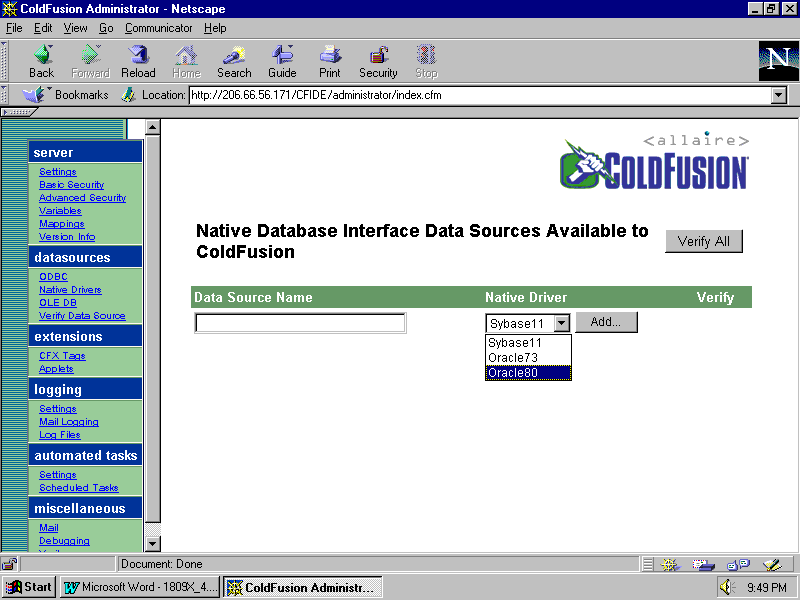Image resolution: width=800 pixels, height=600 pixels.
Task: Open the Windows Start menu
Action: pyautogui.click(x=29, y=587)
